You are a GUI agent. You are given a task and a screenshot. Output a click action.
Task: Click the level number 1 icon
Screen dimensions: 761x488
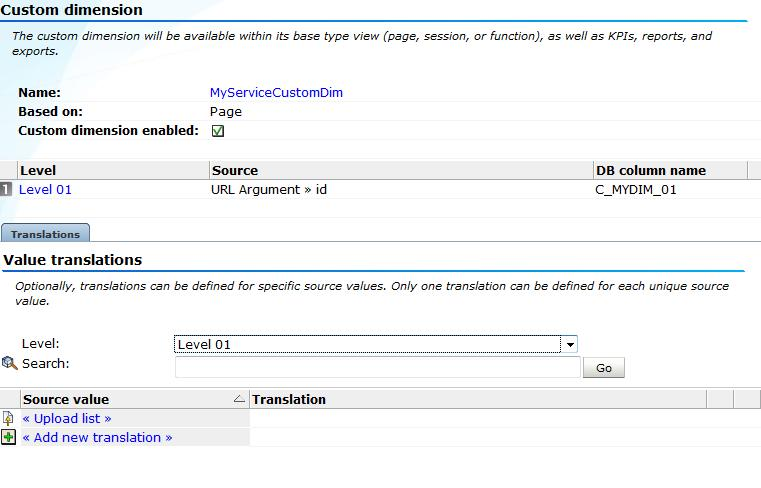point(6,189)
